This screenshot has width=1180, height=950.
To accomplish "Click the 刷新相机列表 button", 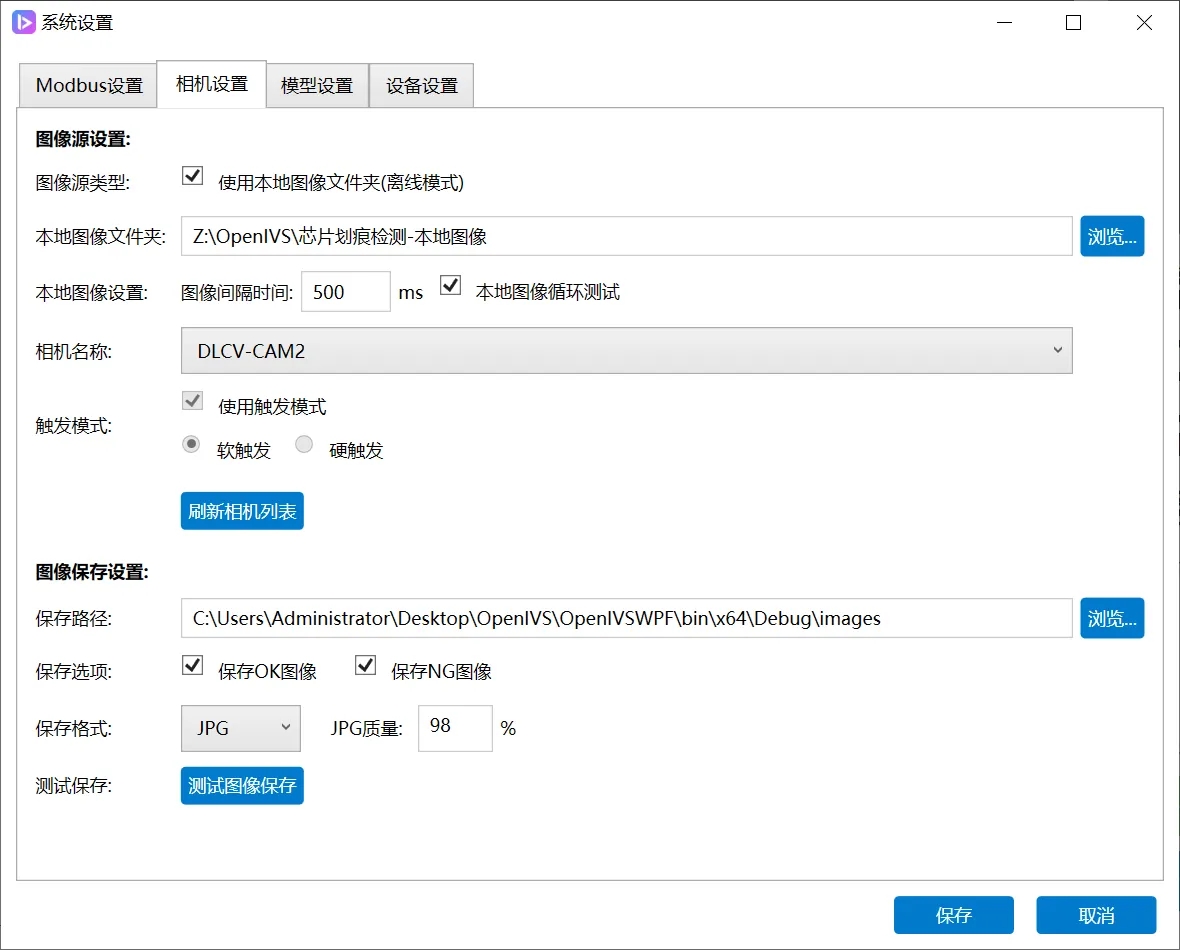I will coord(242,511).
